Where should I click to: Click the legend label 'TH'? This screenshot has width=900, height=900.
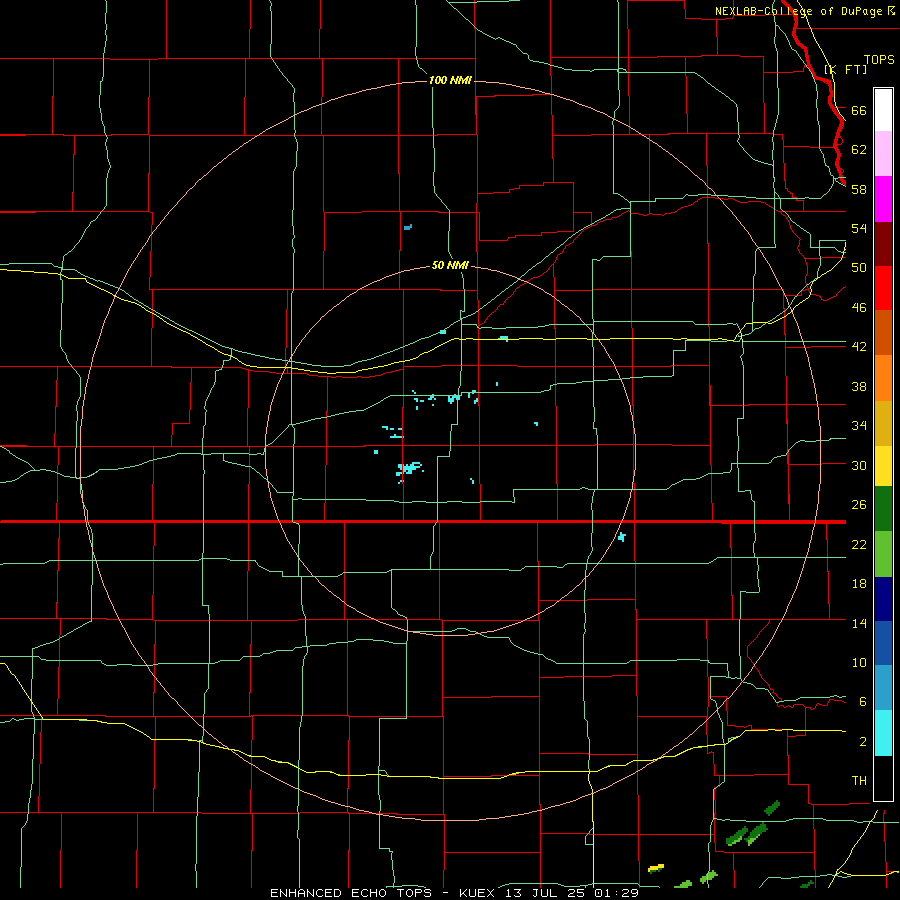point(859,781)
